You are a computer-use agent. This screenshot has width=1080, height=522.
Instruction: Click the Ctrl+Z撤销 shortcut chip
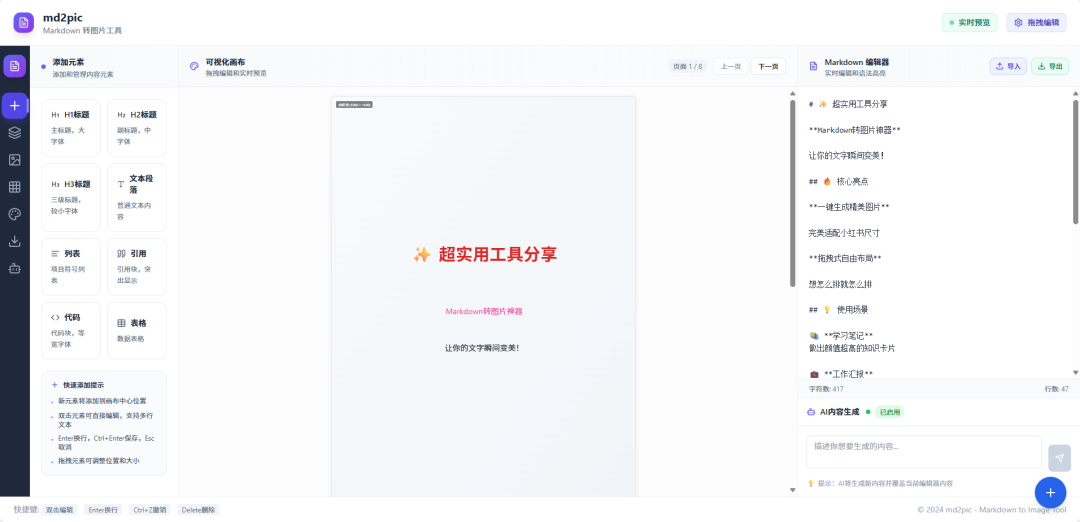tap(149, 510)
